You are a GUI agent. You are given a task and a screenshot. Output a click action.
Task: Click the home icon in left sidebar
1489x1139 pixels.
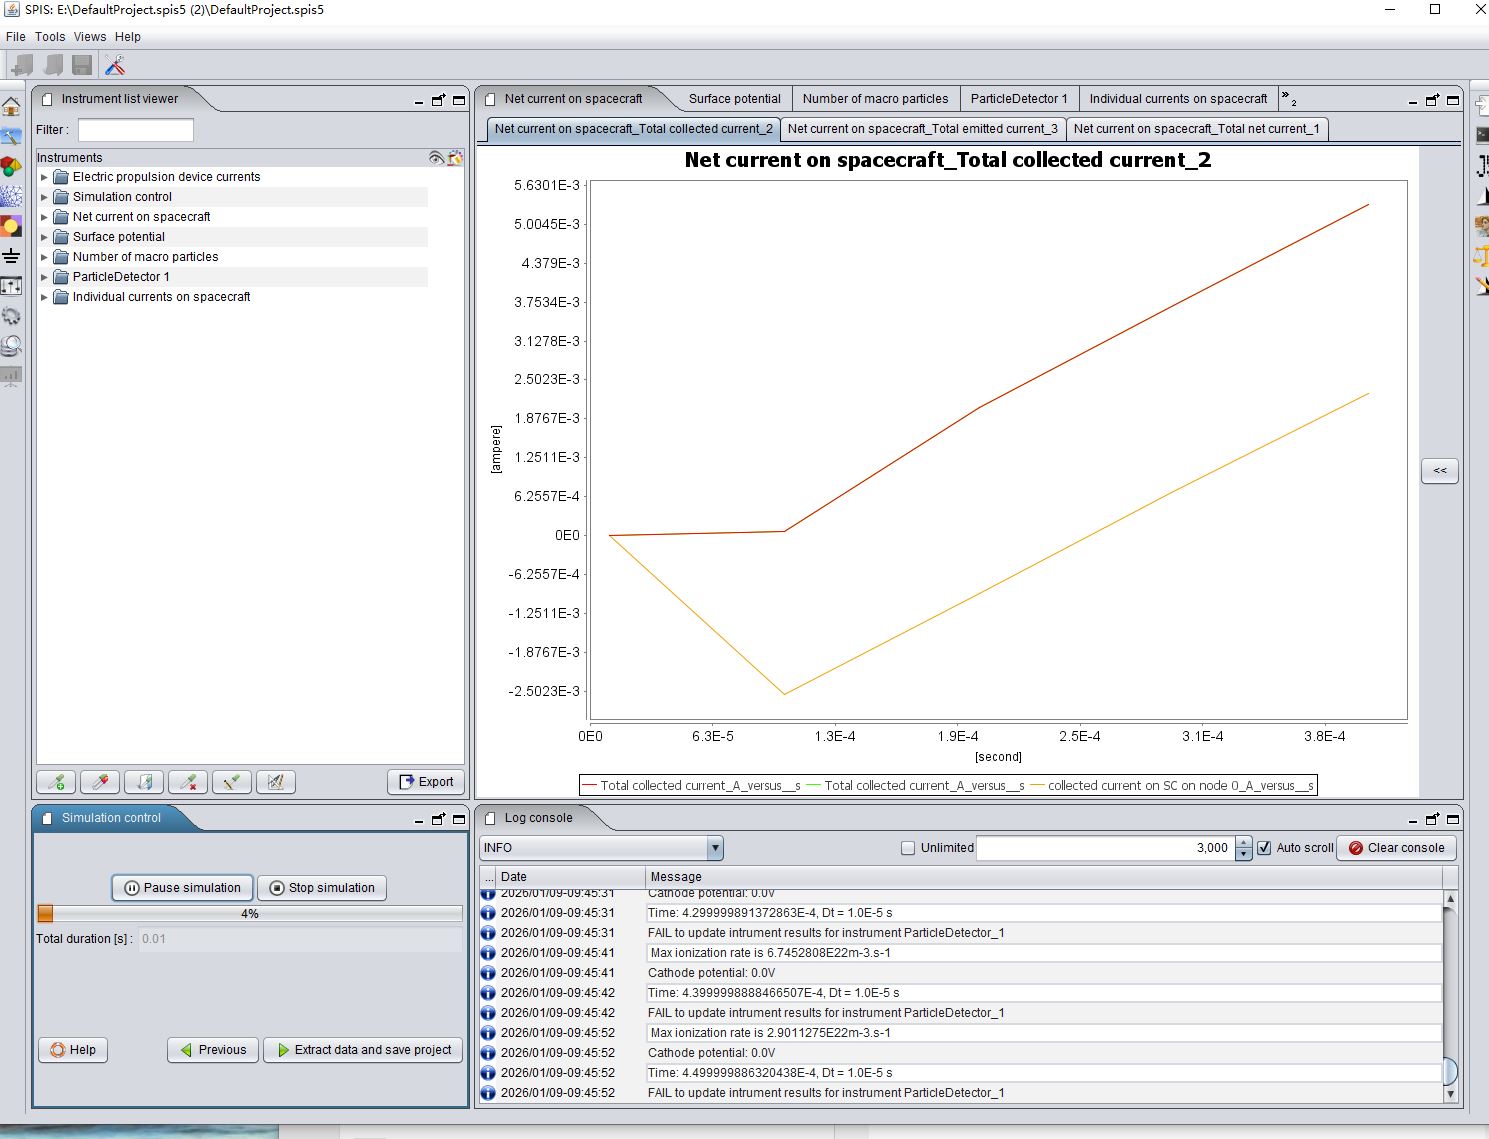[11, 107]
